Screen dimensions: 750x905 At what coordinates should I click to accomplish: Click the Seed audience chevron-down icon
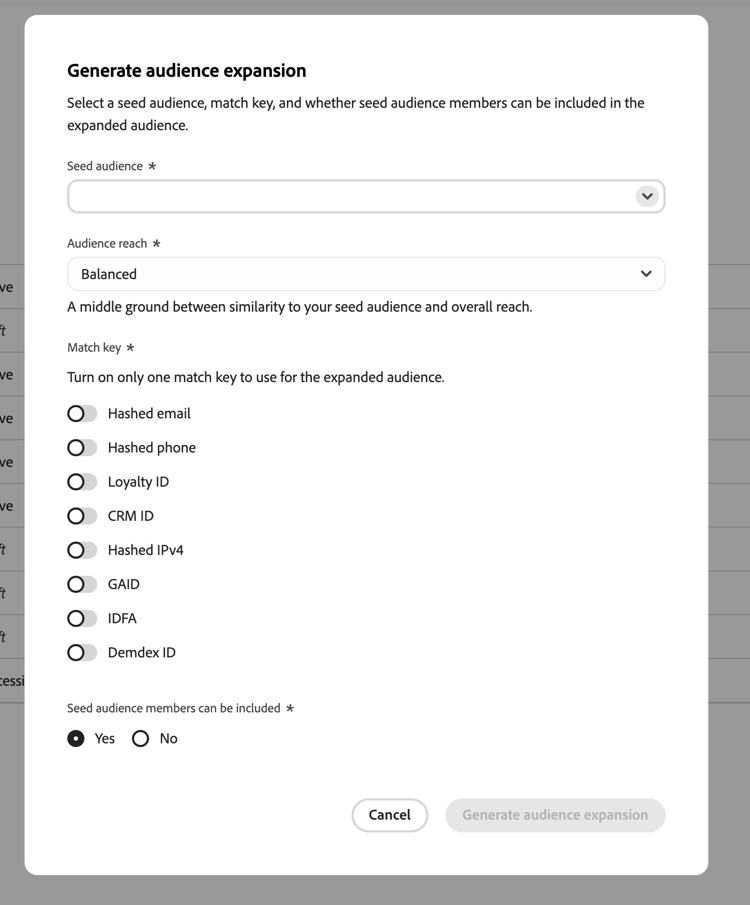point(647,196)
